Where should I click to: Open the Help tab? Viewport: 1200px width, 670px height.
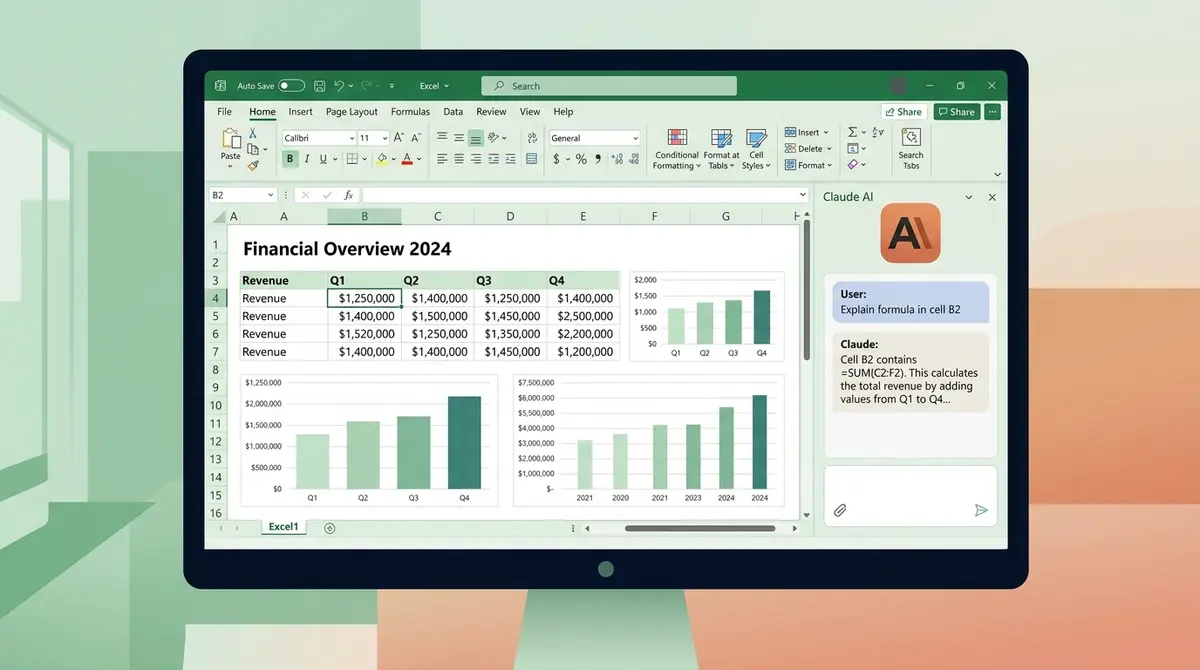[563, 112]
